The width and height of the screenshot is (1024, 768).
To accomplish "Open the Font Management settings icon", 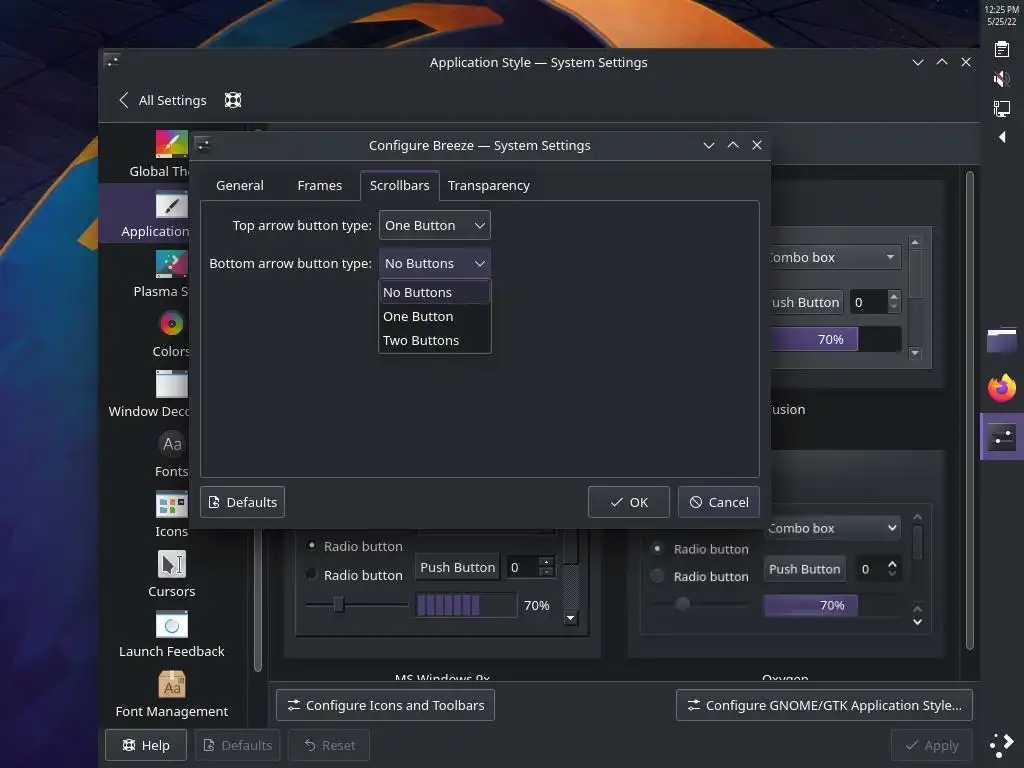I will pyautogui.click(x=172, y=684).
